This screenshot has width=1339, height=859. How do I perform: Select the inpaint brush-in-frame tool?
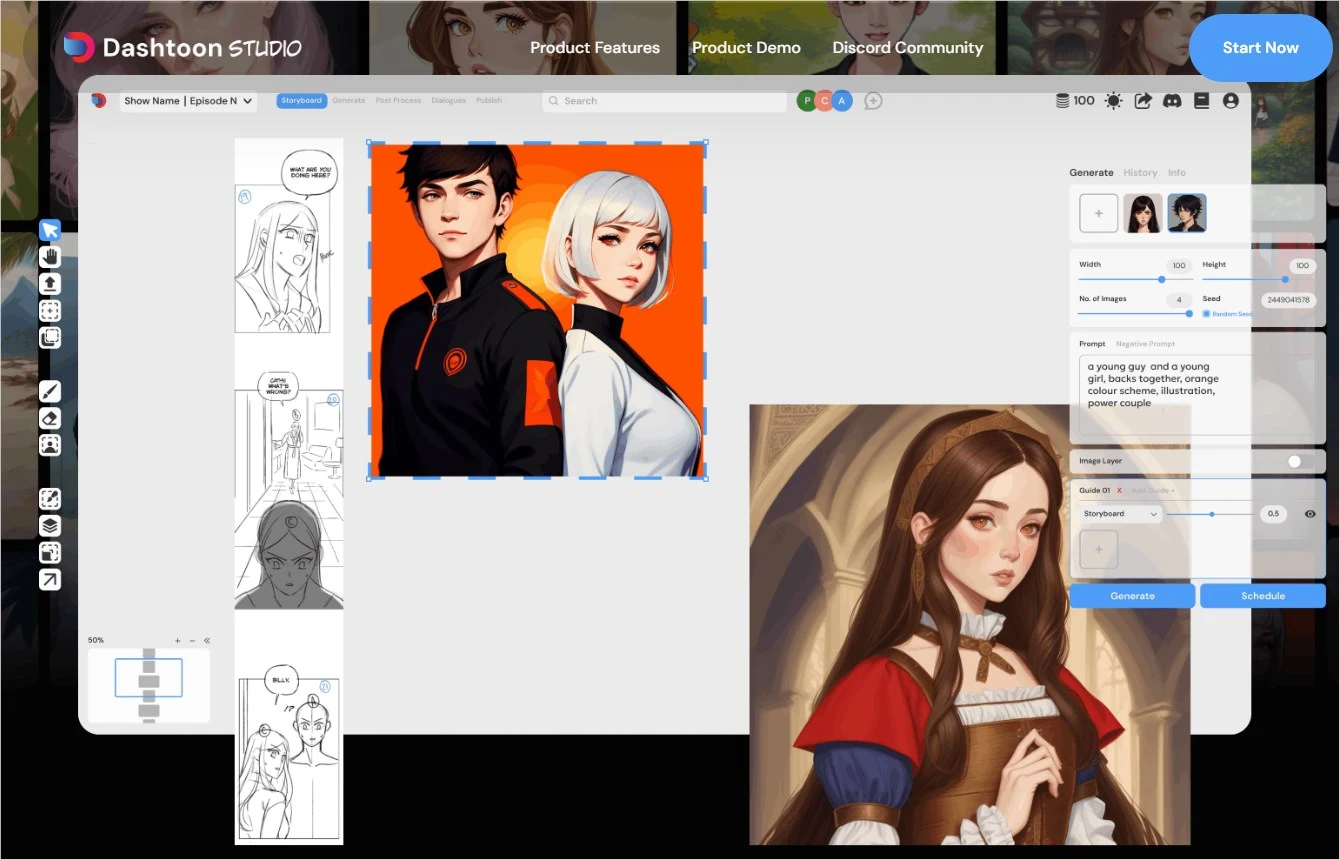coord(50,499)
